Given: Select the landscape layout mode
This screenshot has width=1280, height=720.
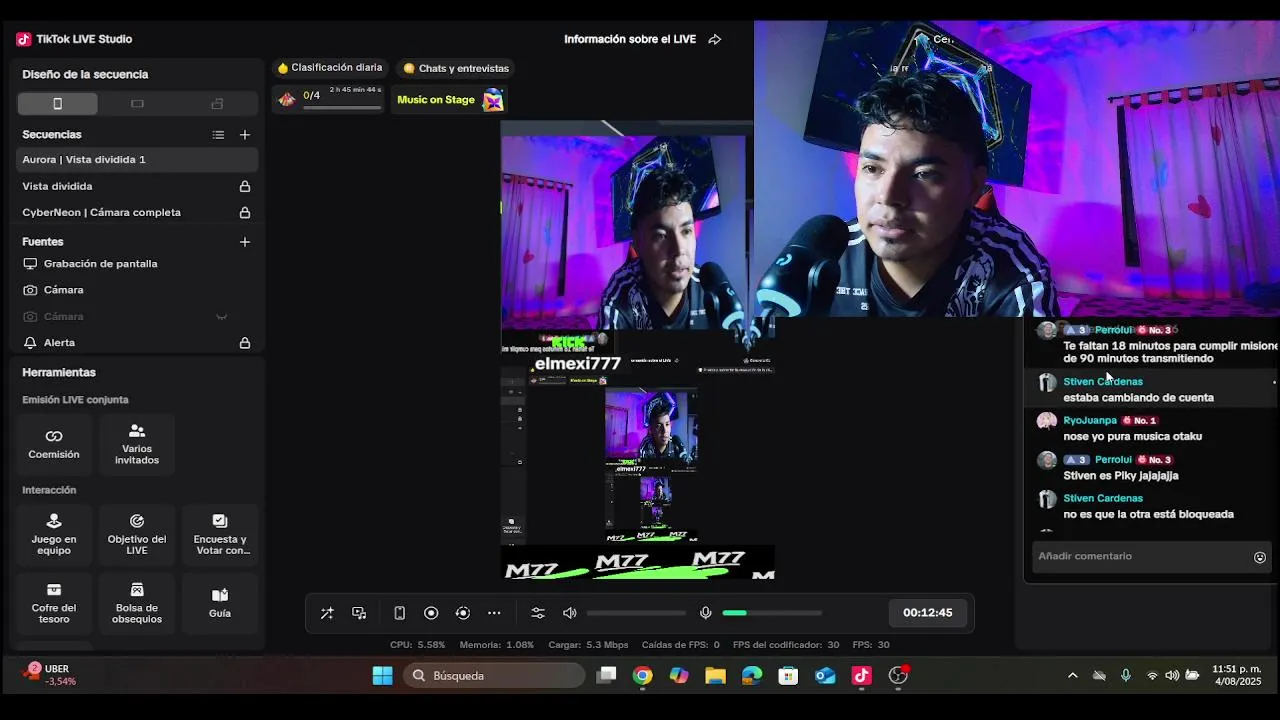Looking at the screenshot, I should pyautogui.click(x=137, y=104).
